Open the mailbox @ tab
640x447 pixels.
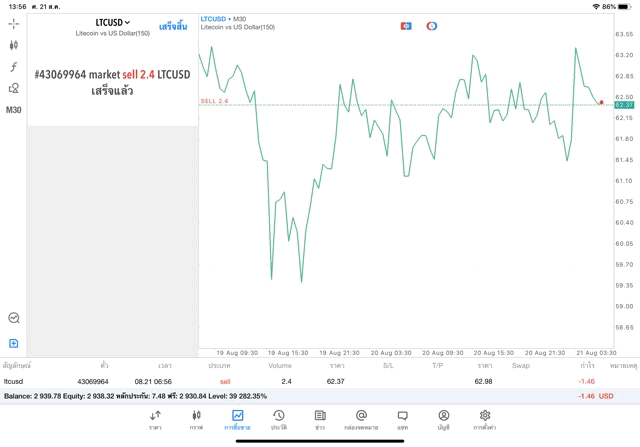361,420
